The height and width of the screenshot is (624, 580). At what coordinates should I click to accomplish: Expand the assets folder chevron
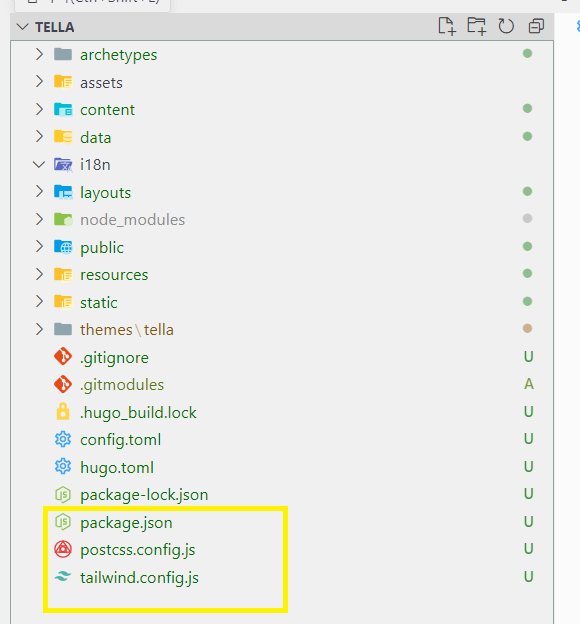(x=39, y=82)
